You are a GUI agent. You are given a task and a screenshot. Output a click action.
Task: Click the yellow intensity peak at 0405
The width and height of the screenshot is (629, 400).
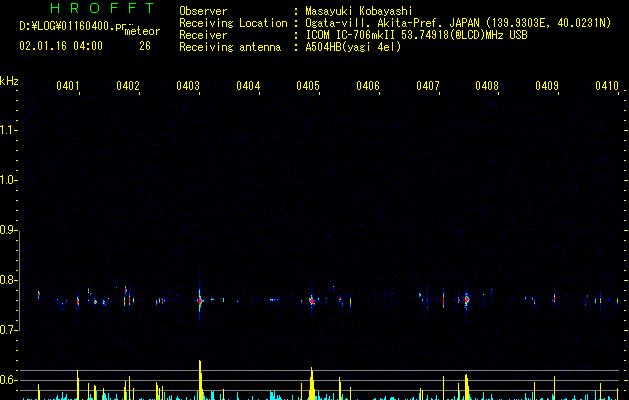312,383
